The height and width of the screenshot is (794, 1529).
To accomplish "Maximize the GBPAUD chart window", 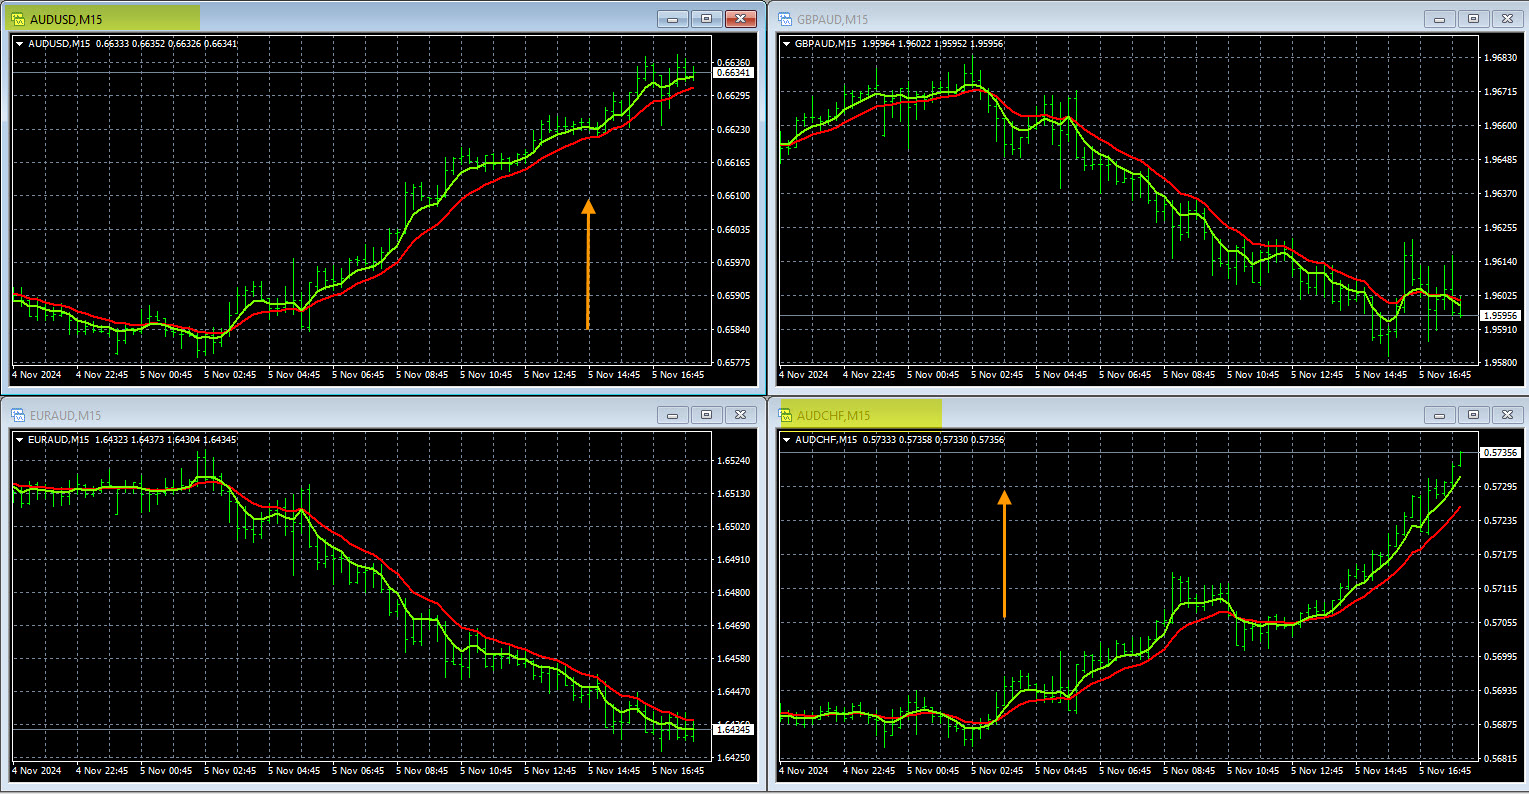I will coord(1473,19).
